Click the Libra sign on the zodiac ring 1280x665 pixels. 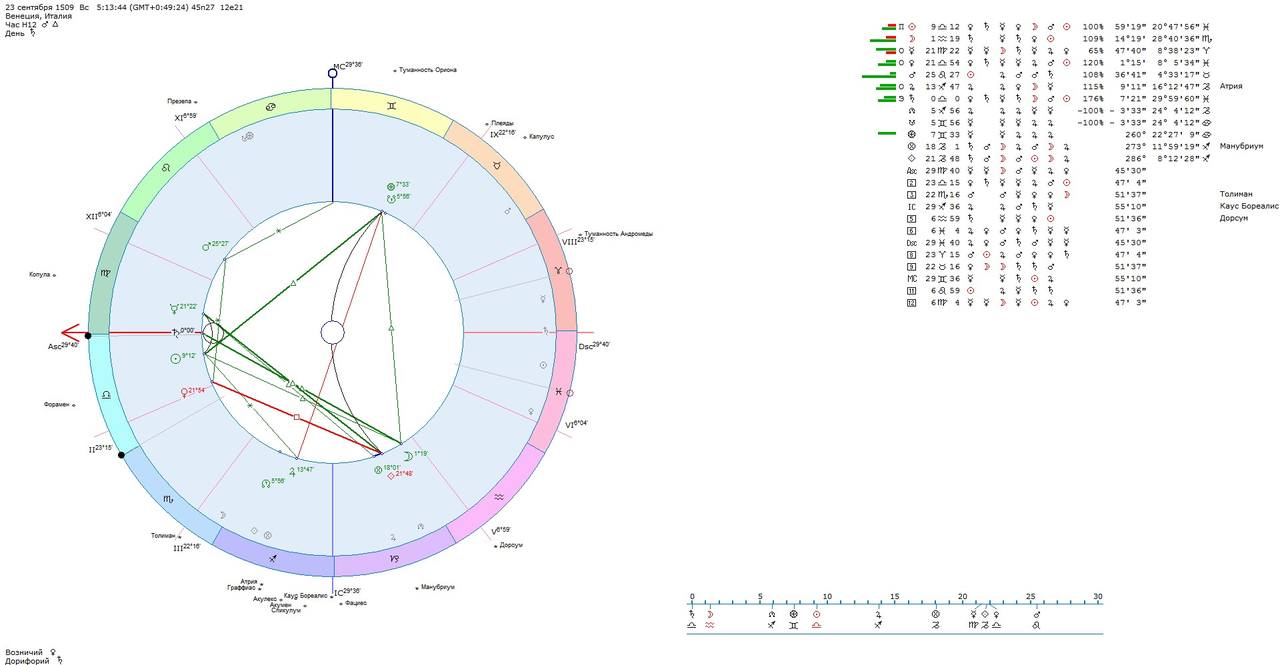tap(106, 394)
